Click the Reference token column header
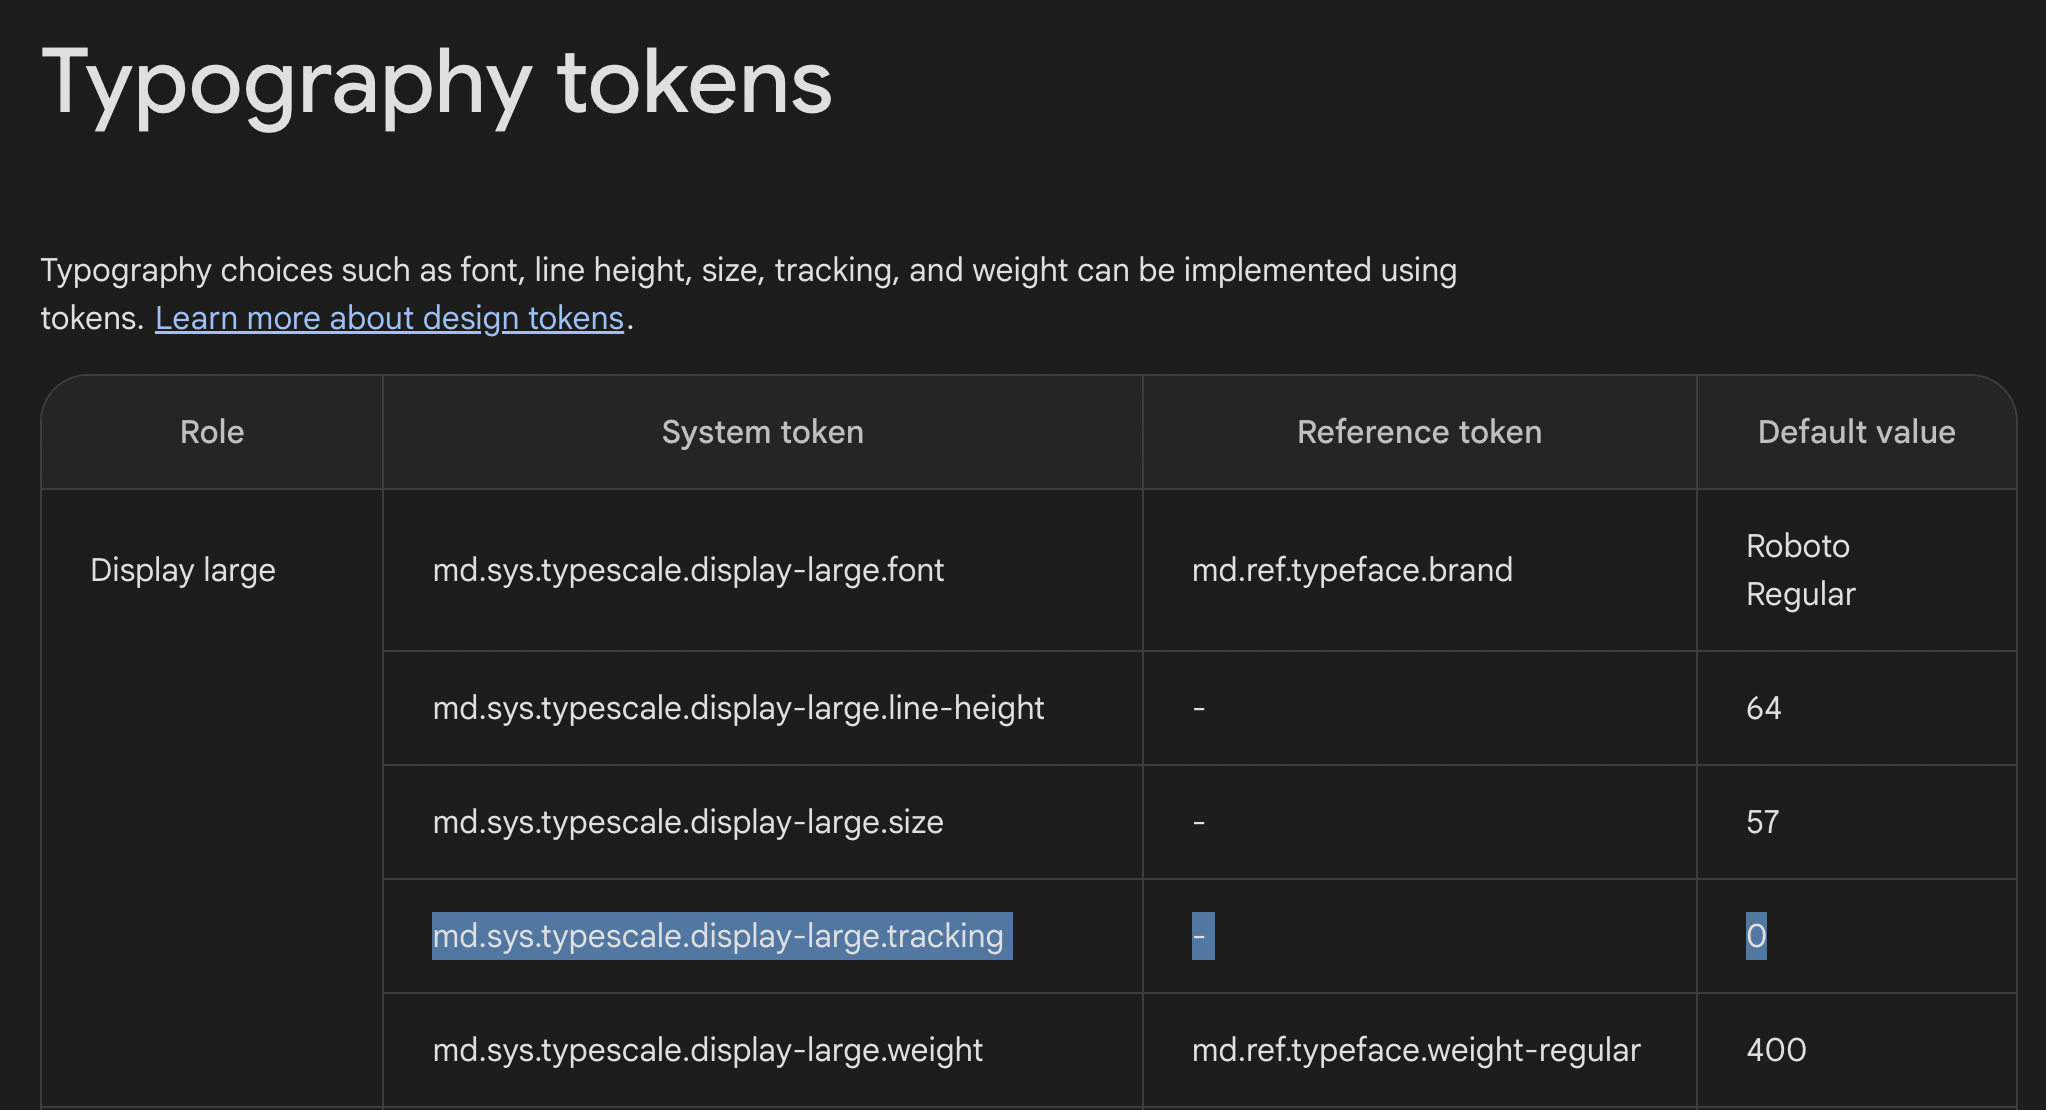 (1418, 432)
